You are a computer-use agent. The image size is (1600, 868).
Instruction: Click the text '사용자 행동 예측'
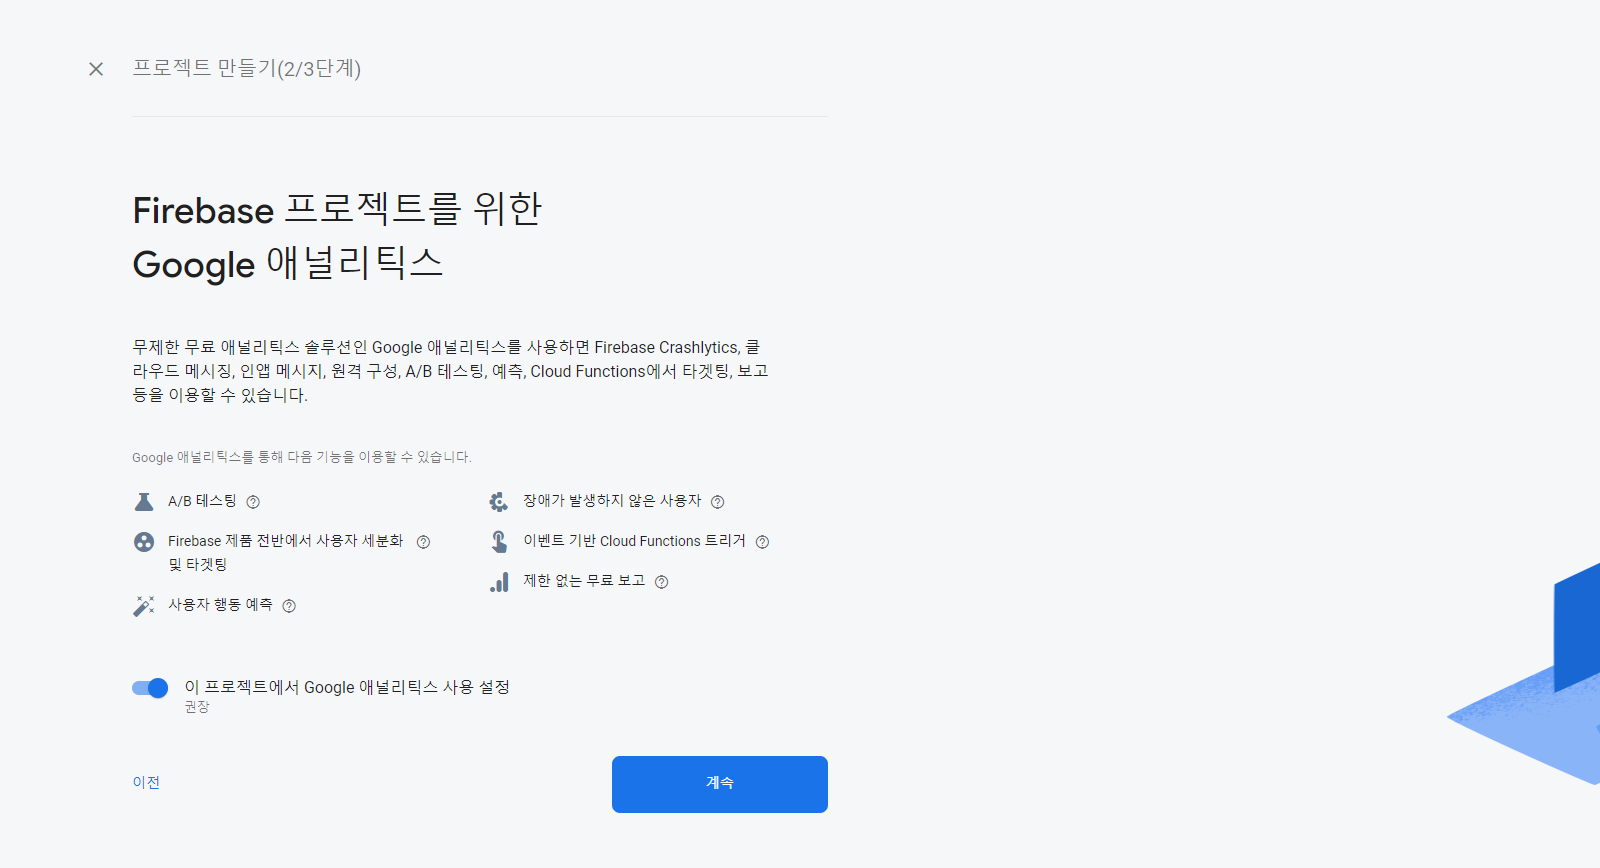220,605
